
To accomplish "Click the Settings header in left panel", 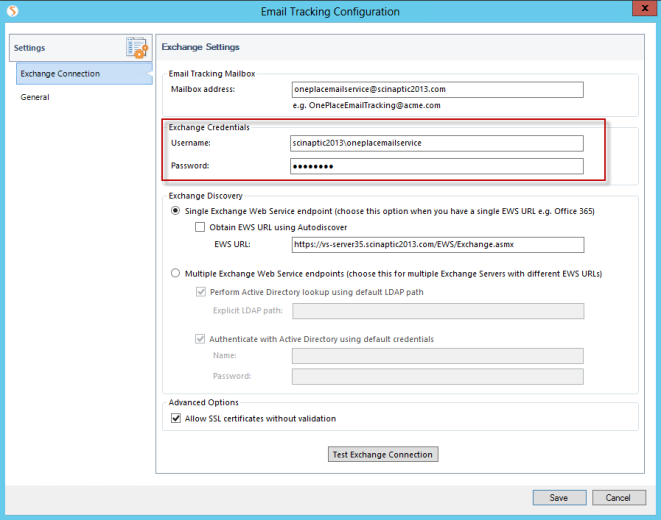I will pyautogui.click(x=30, y=47).
